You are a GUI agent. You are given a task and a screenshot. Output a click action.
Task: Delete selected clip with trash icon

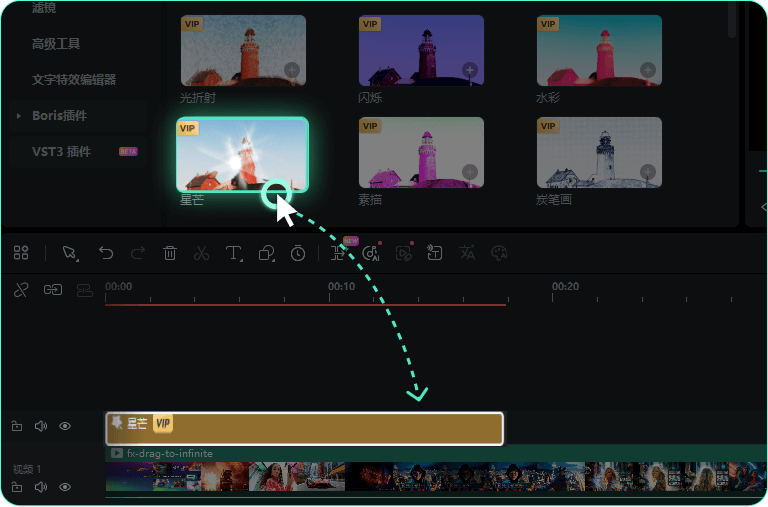click(x=170, y=253)
